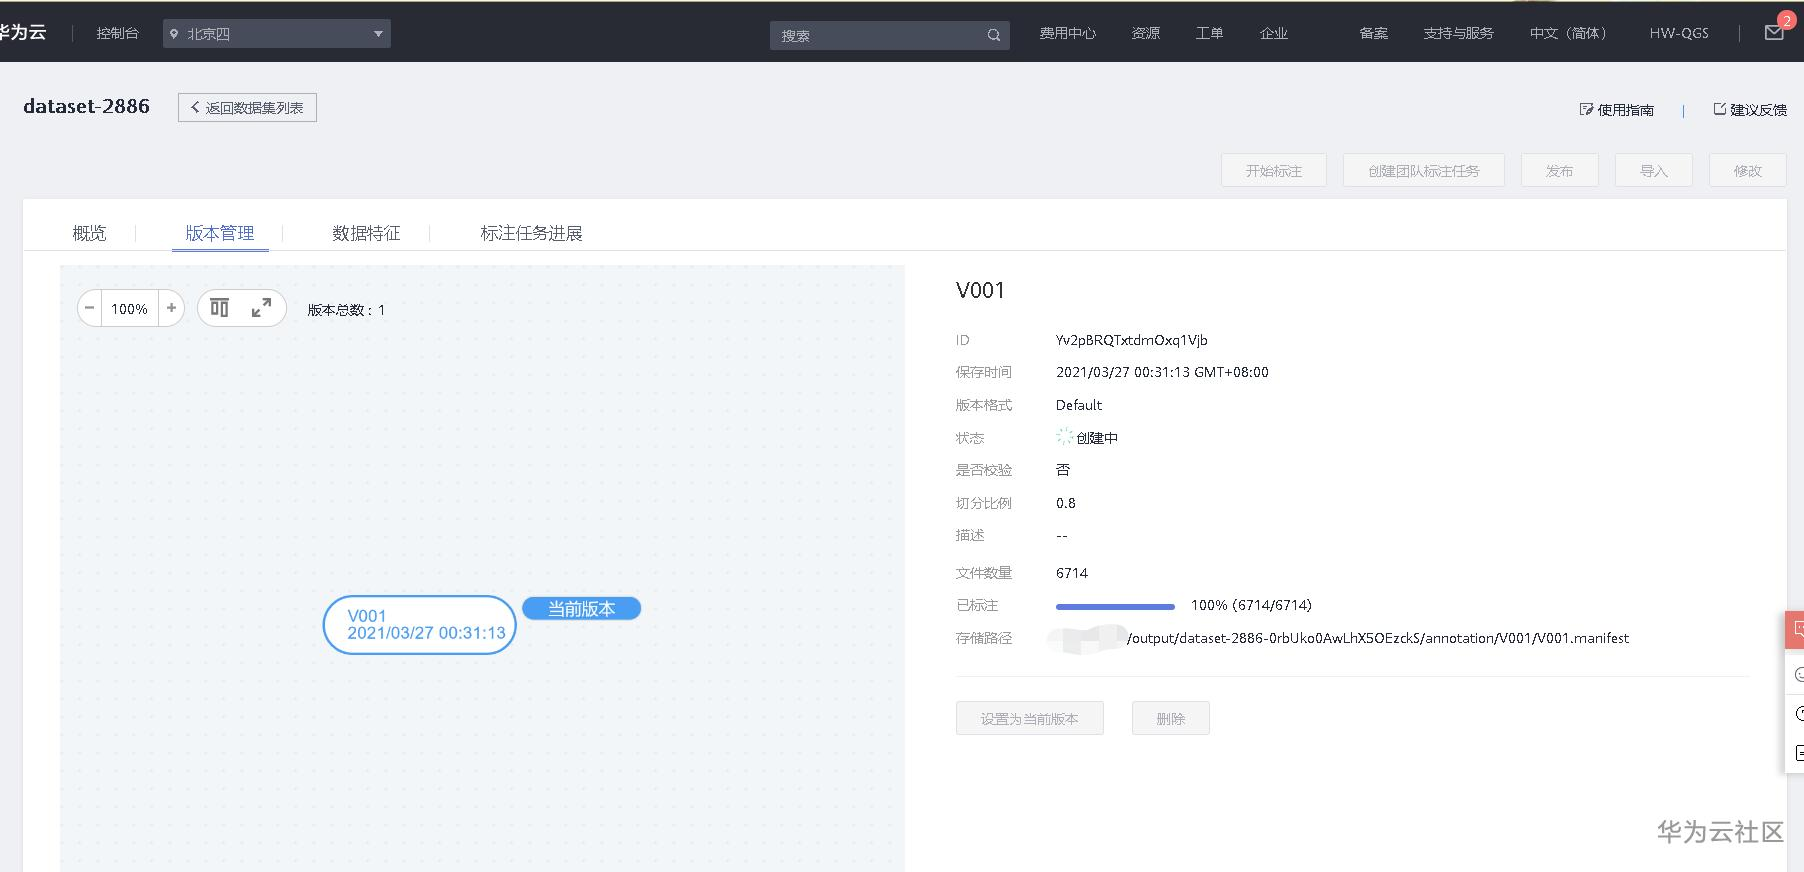Click the 创建中 status text
The width and height of the screenshot is (1804, 872).
pyautogui.click(x=1097, y=438)
